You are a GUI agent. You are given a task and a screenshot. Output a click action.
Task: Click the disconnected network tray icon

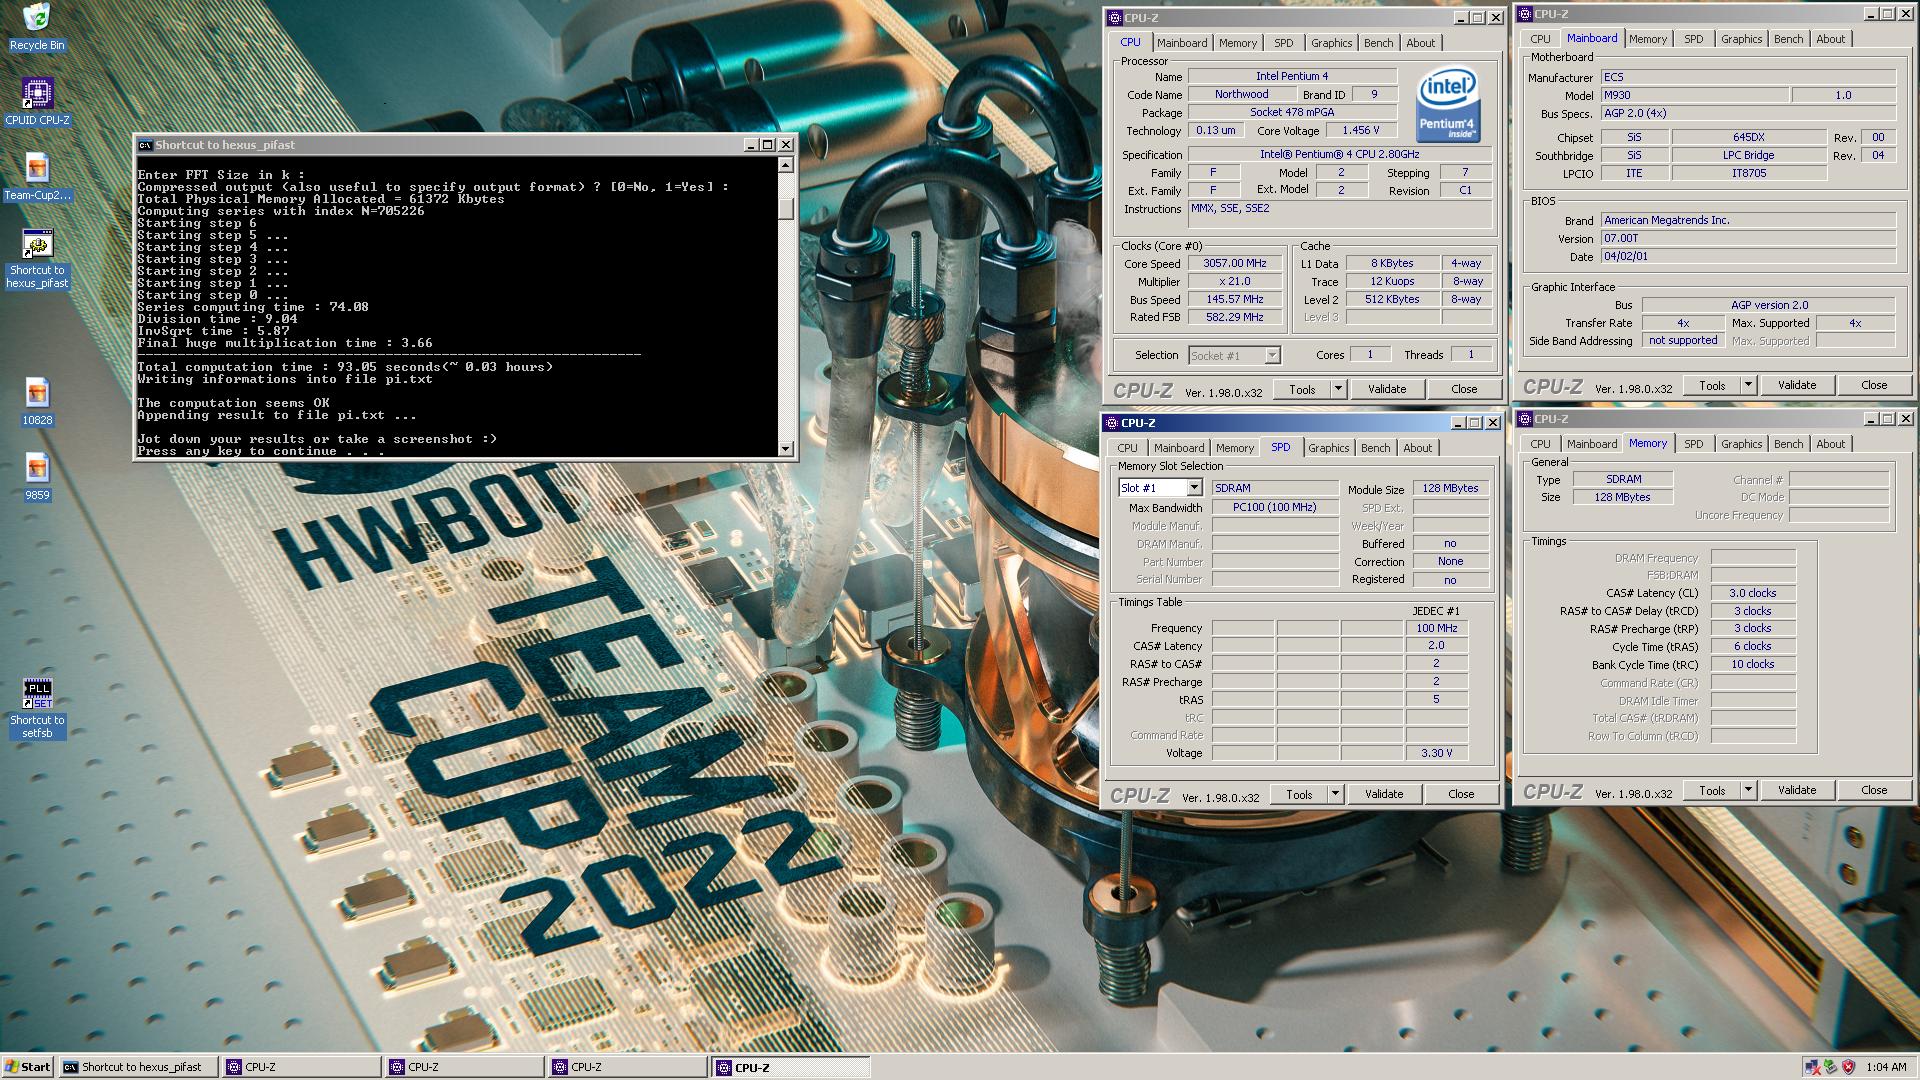1813,1067
